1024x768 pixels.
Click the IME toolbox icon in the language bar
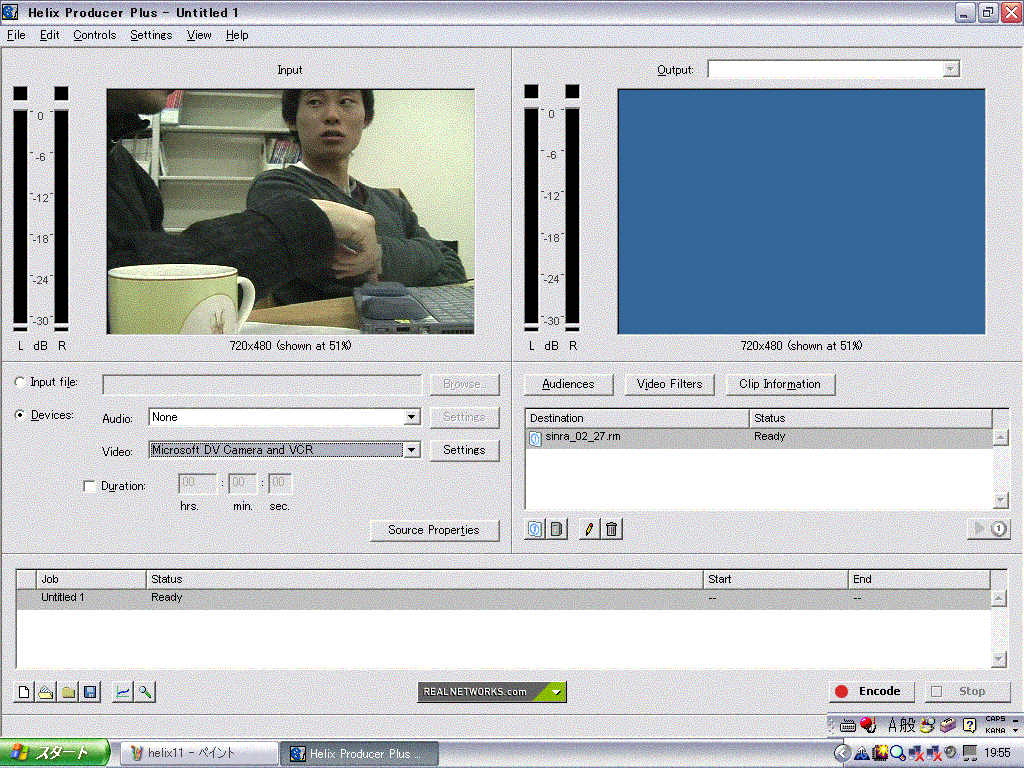948,725
